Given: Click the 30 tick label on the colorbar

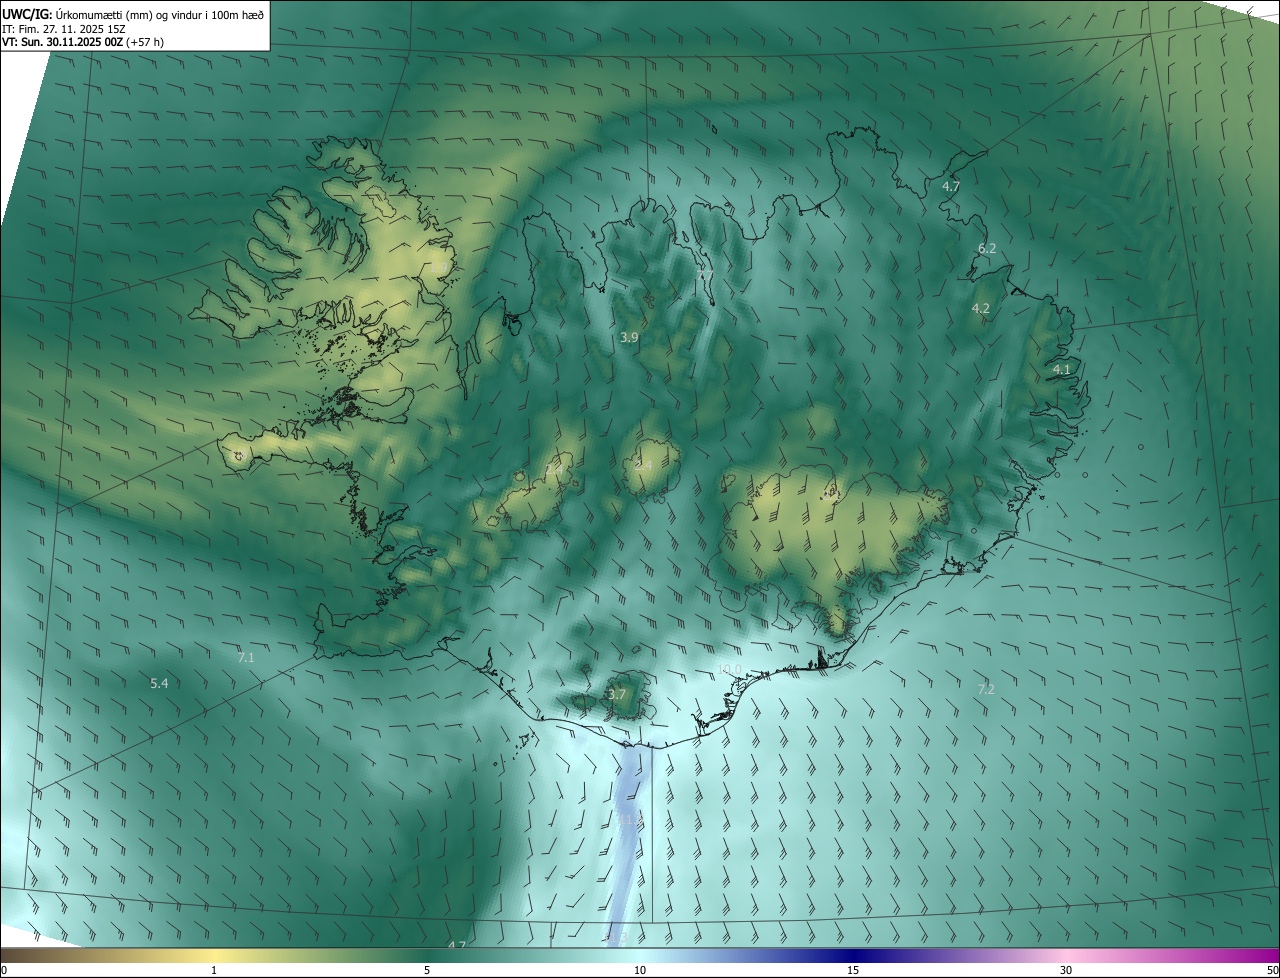Looking at the screenshot, I should pyautogui.click(x=1066, y=970).
